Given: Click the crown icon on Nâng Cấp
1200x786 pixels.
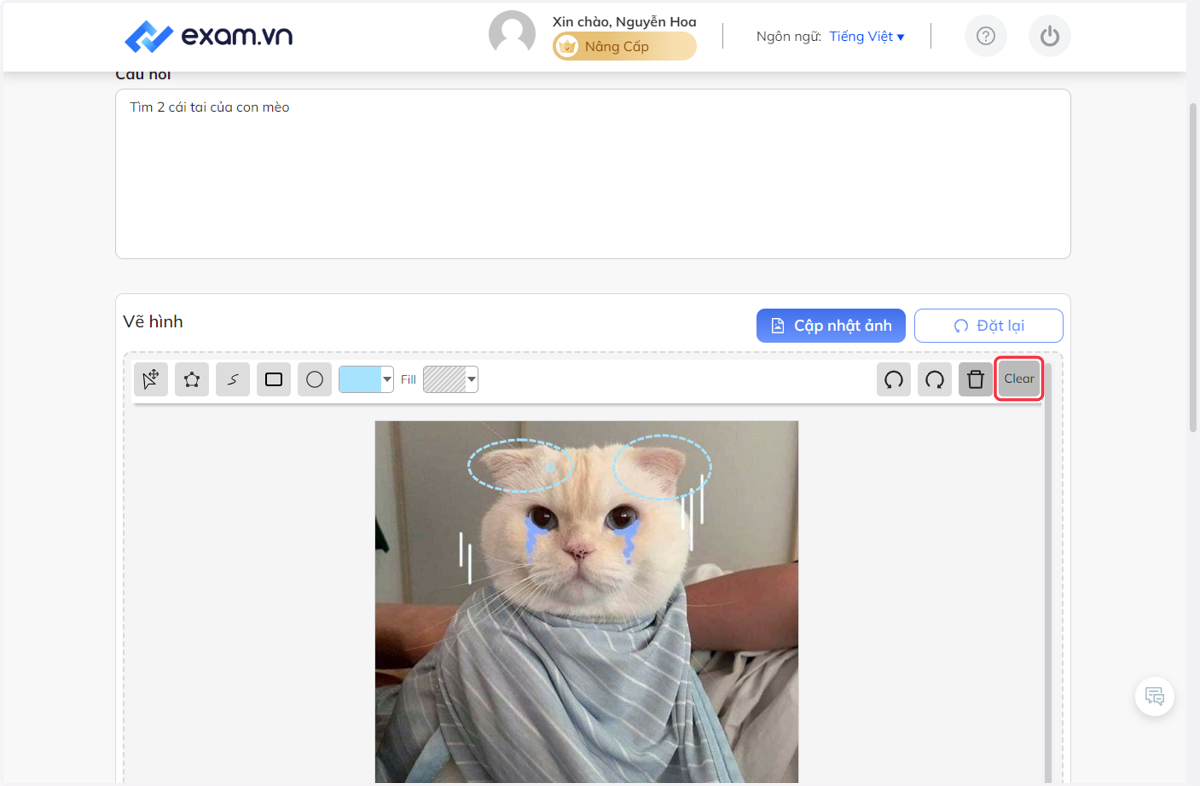Looking at the screenshot, I should tap(568, 46).
